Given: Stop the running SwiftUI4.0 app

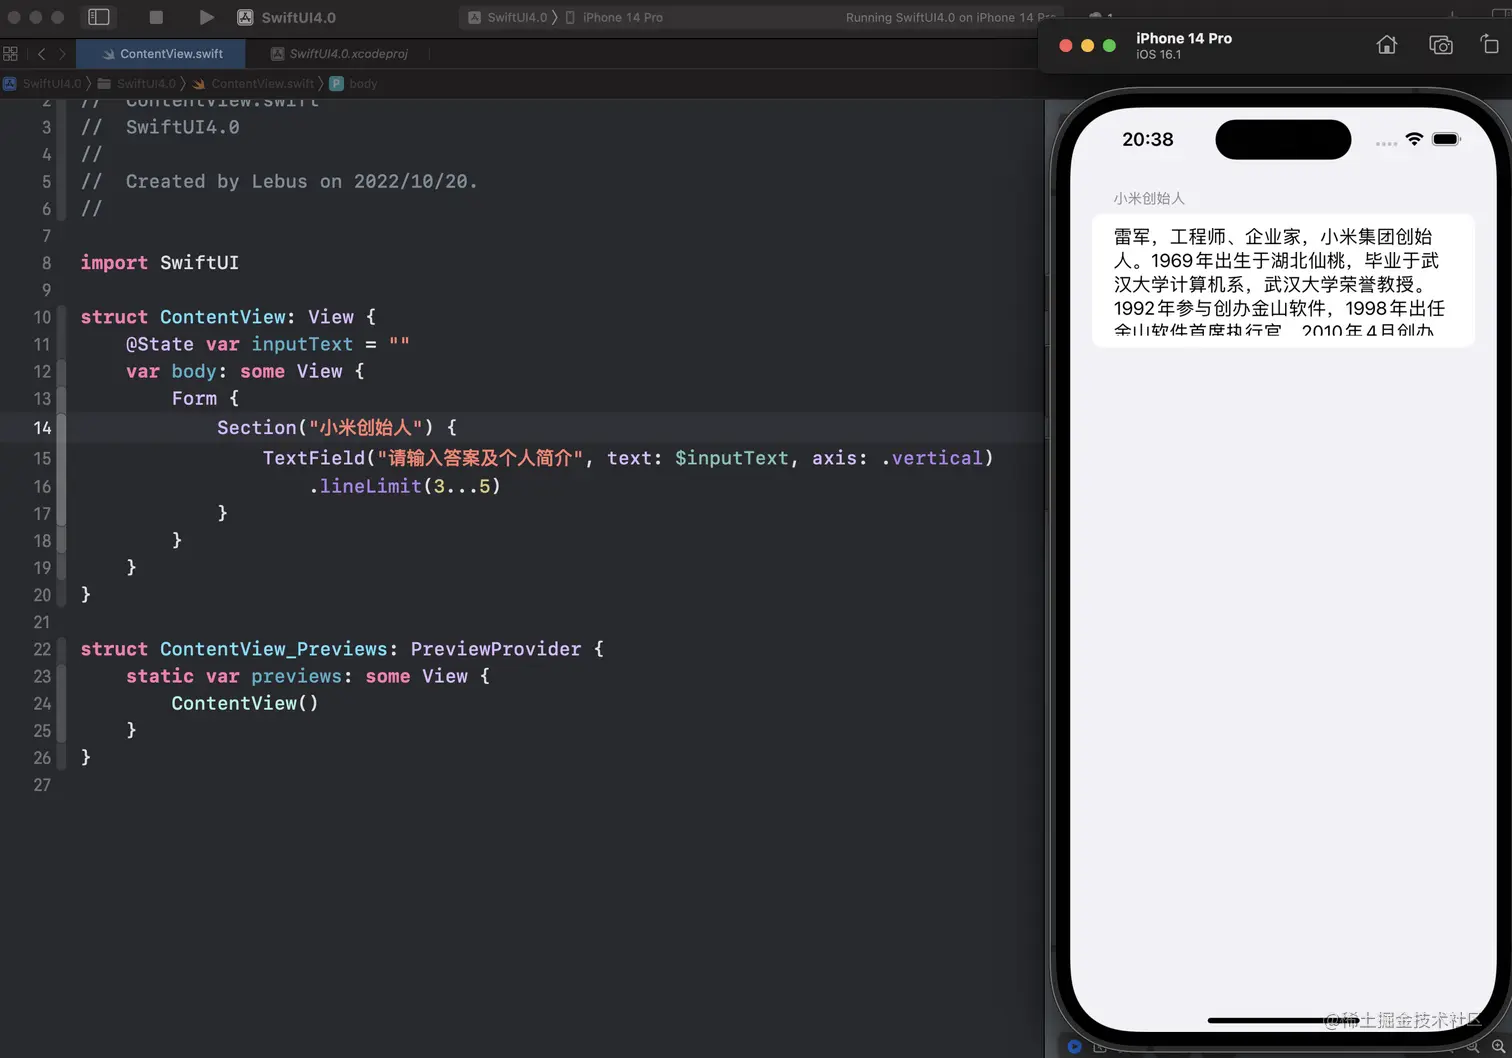Looking at the screenshot, I should [x=156, y=17].
